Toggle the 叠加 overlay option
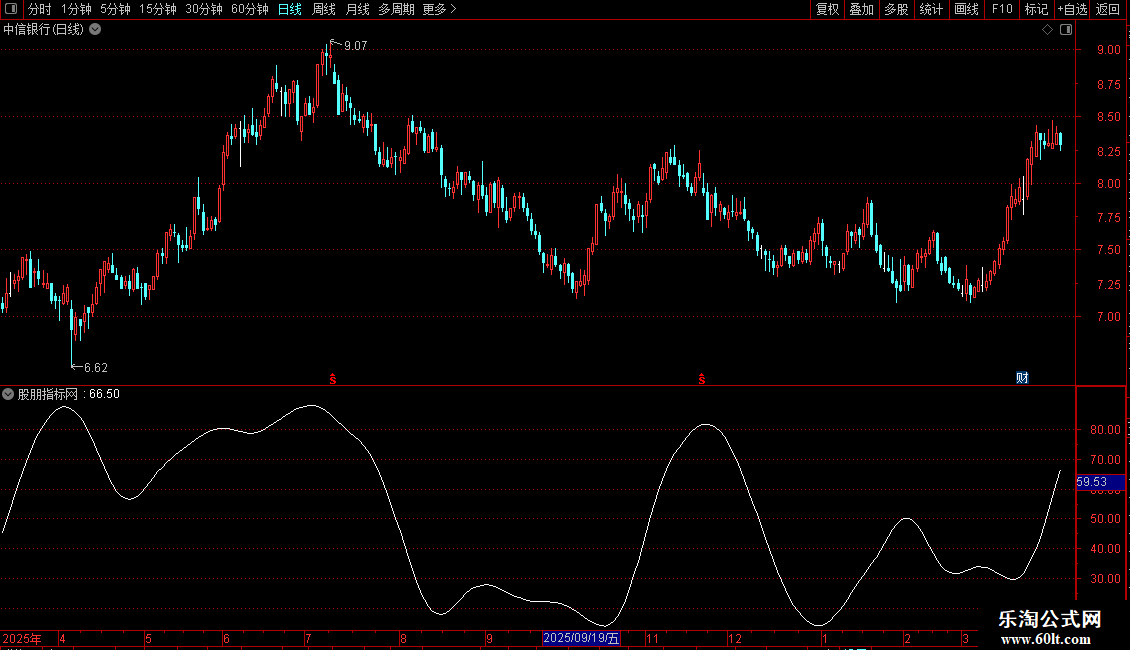 [861, 9]
